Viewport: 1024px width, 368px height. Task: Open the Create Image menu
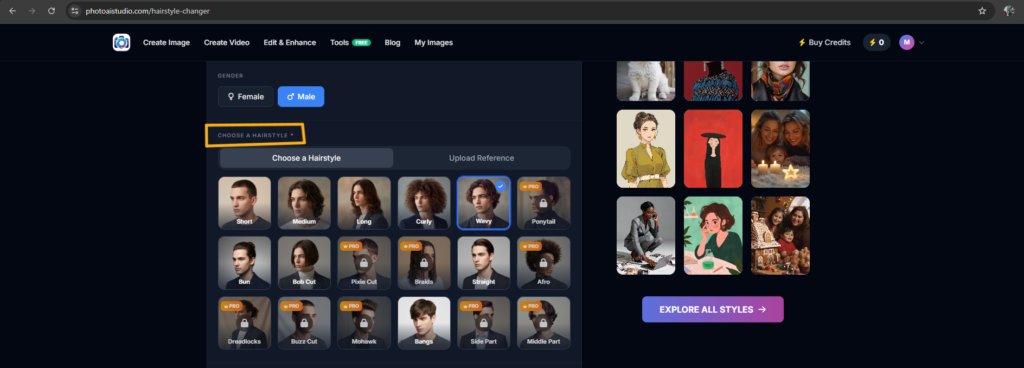coord(167,42)
